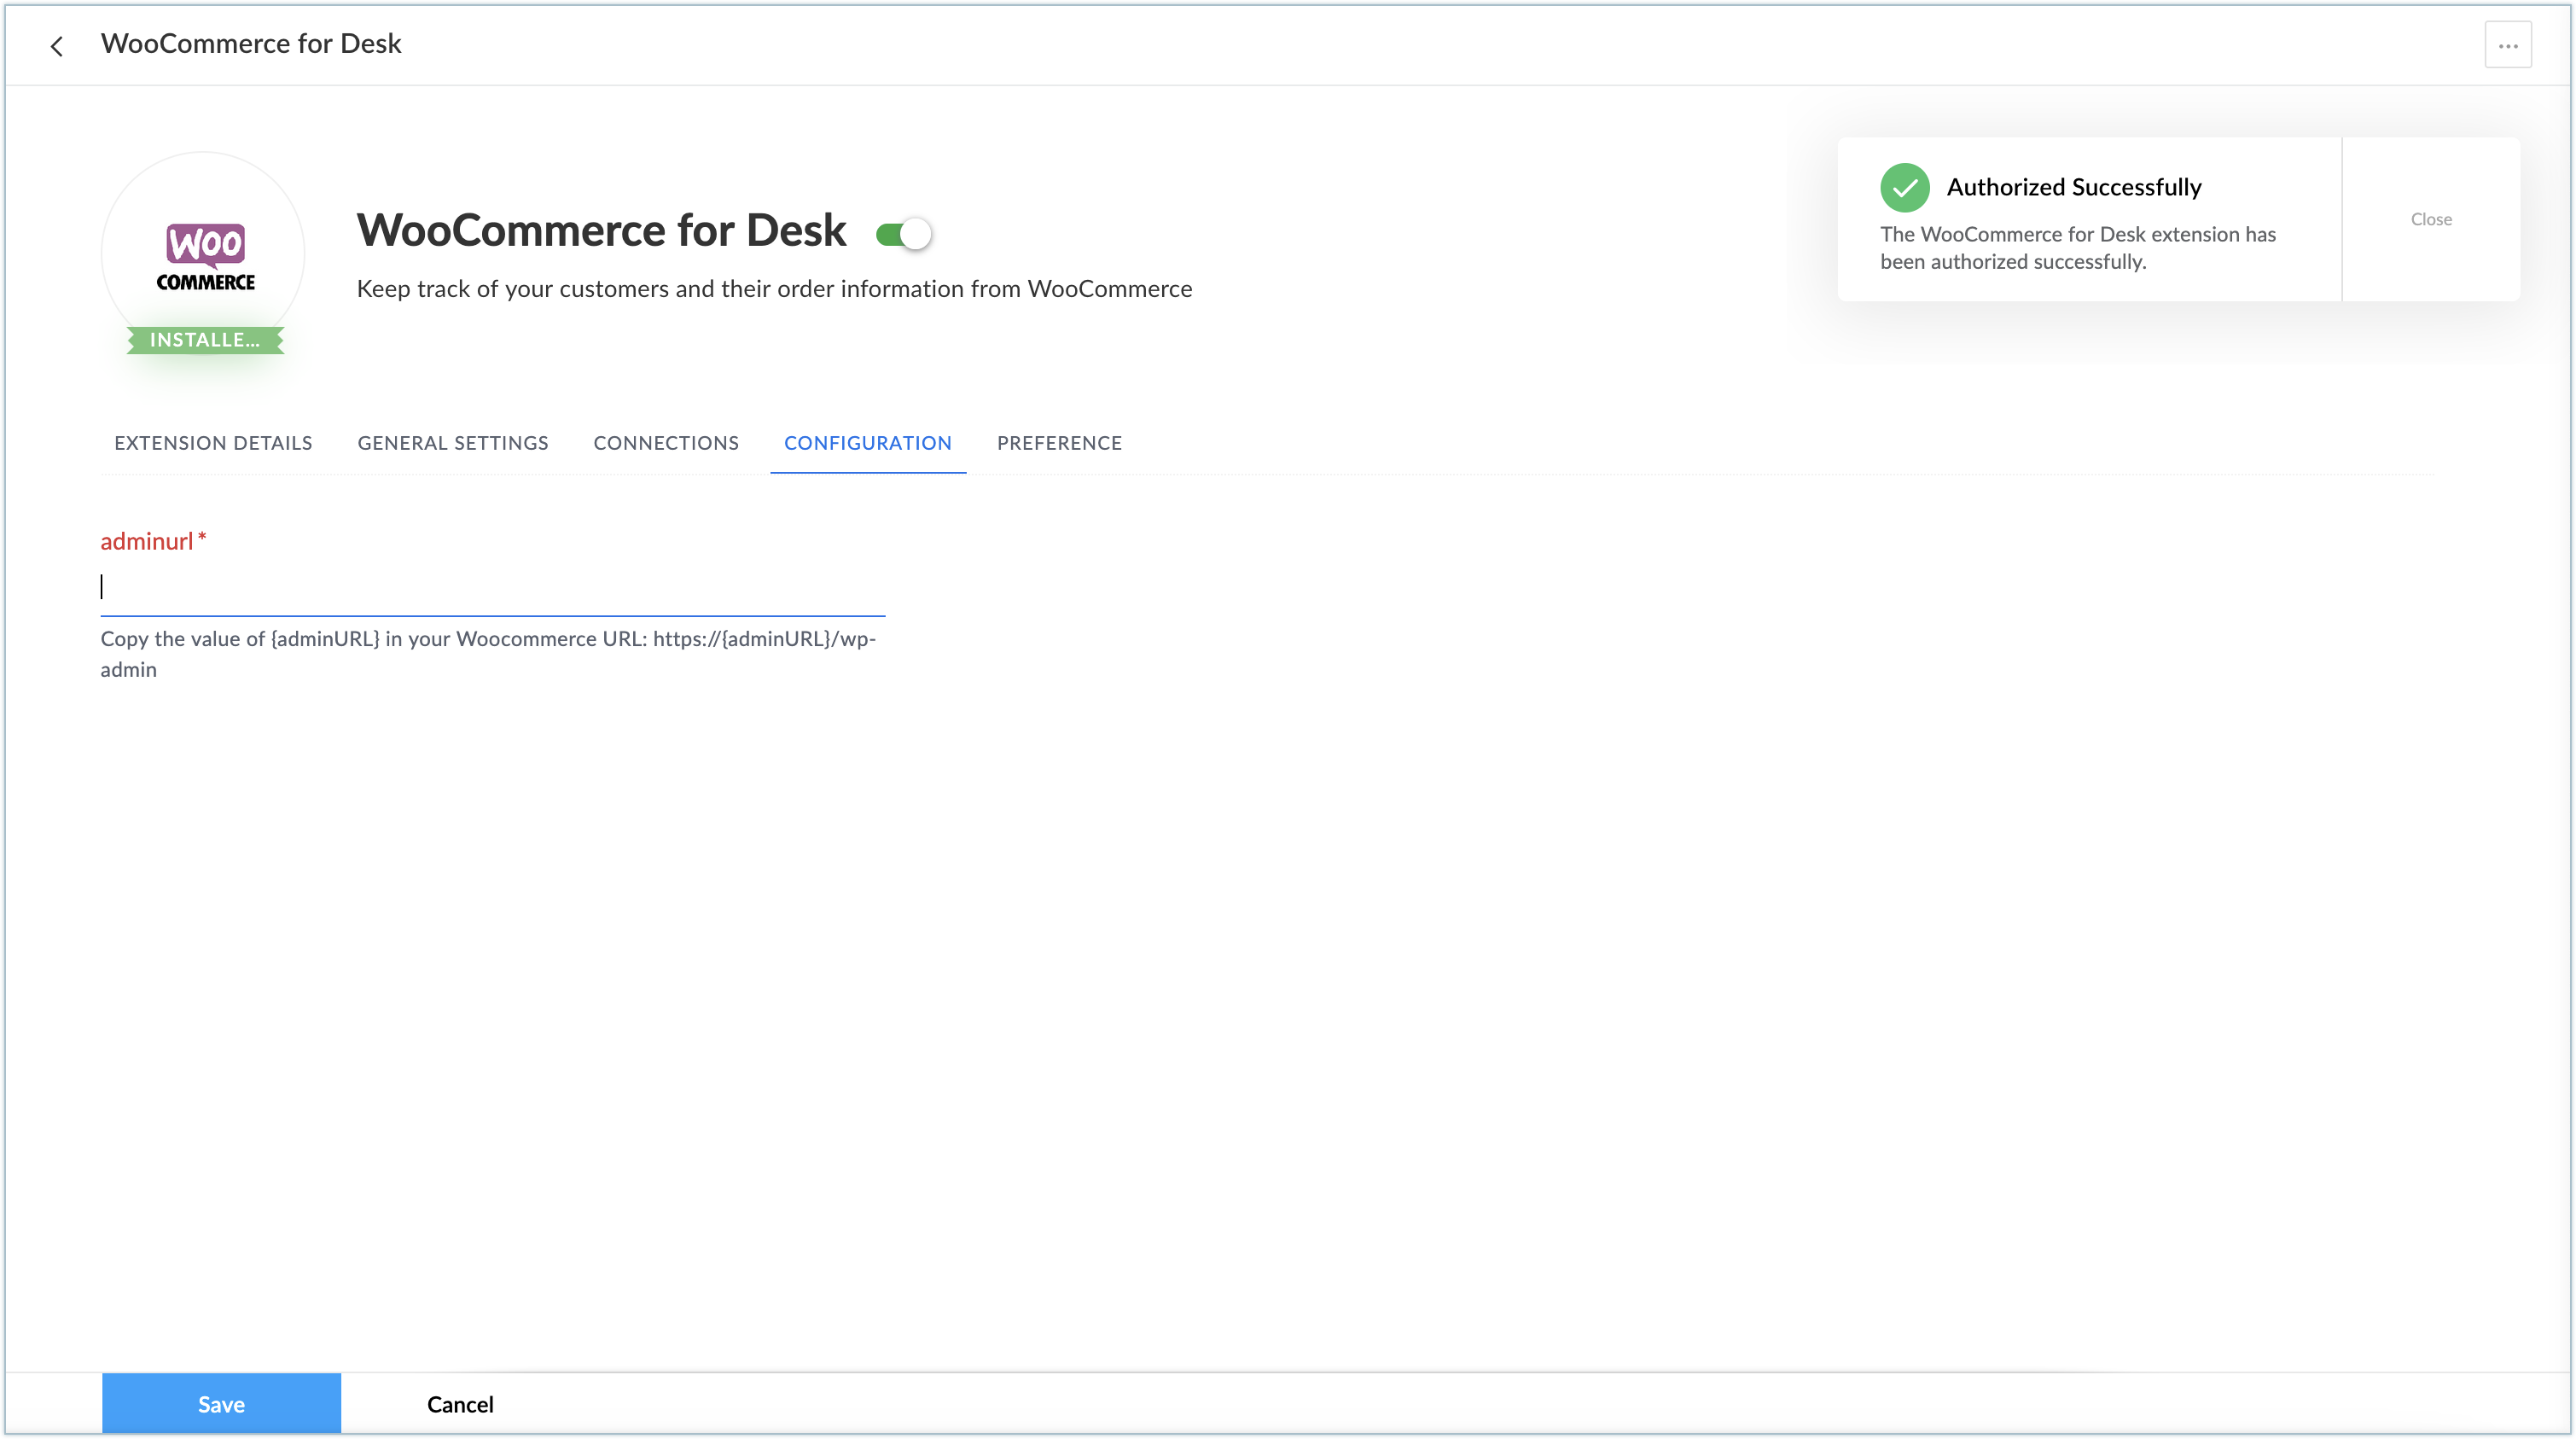Click the Save button
The width and height of the screenshot is (2576, 1439).
coord(221,1403)
